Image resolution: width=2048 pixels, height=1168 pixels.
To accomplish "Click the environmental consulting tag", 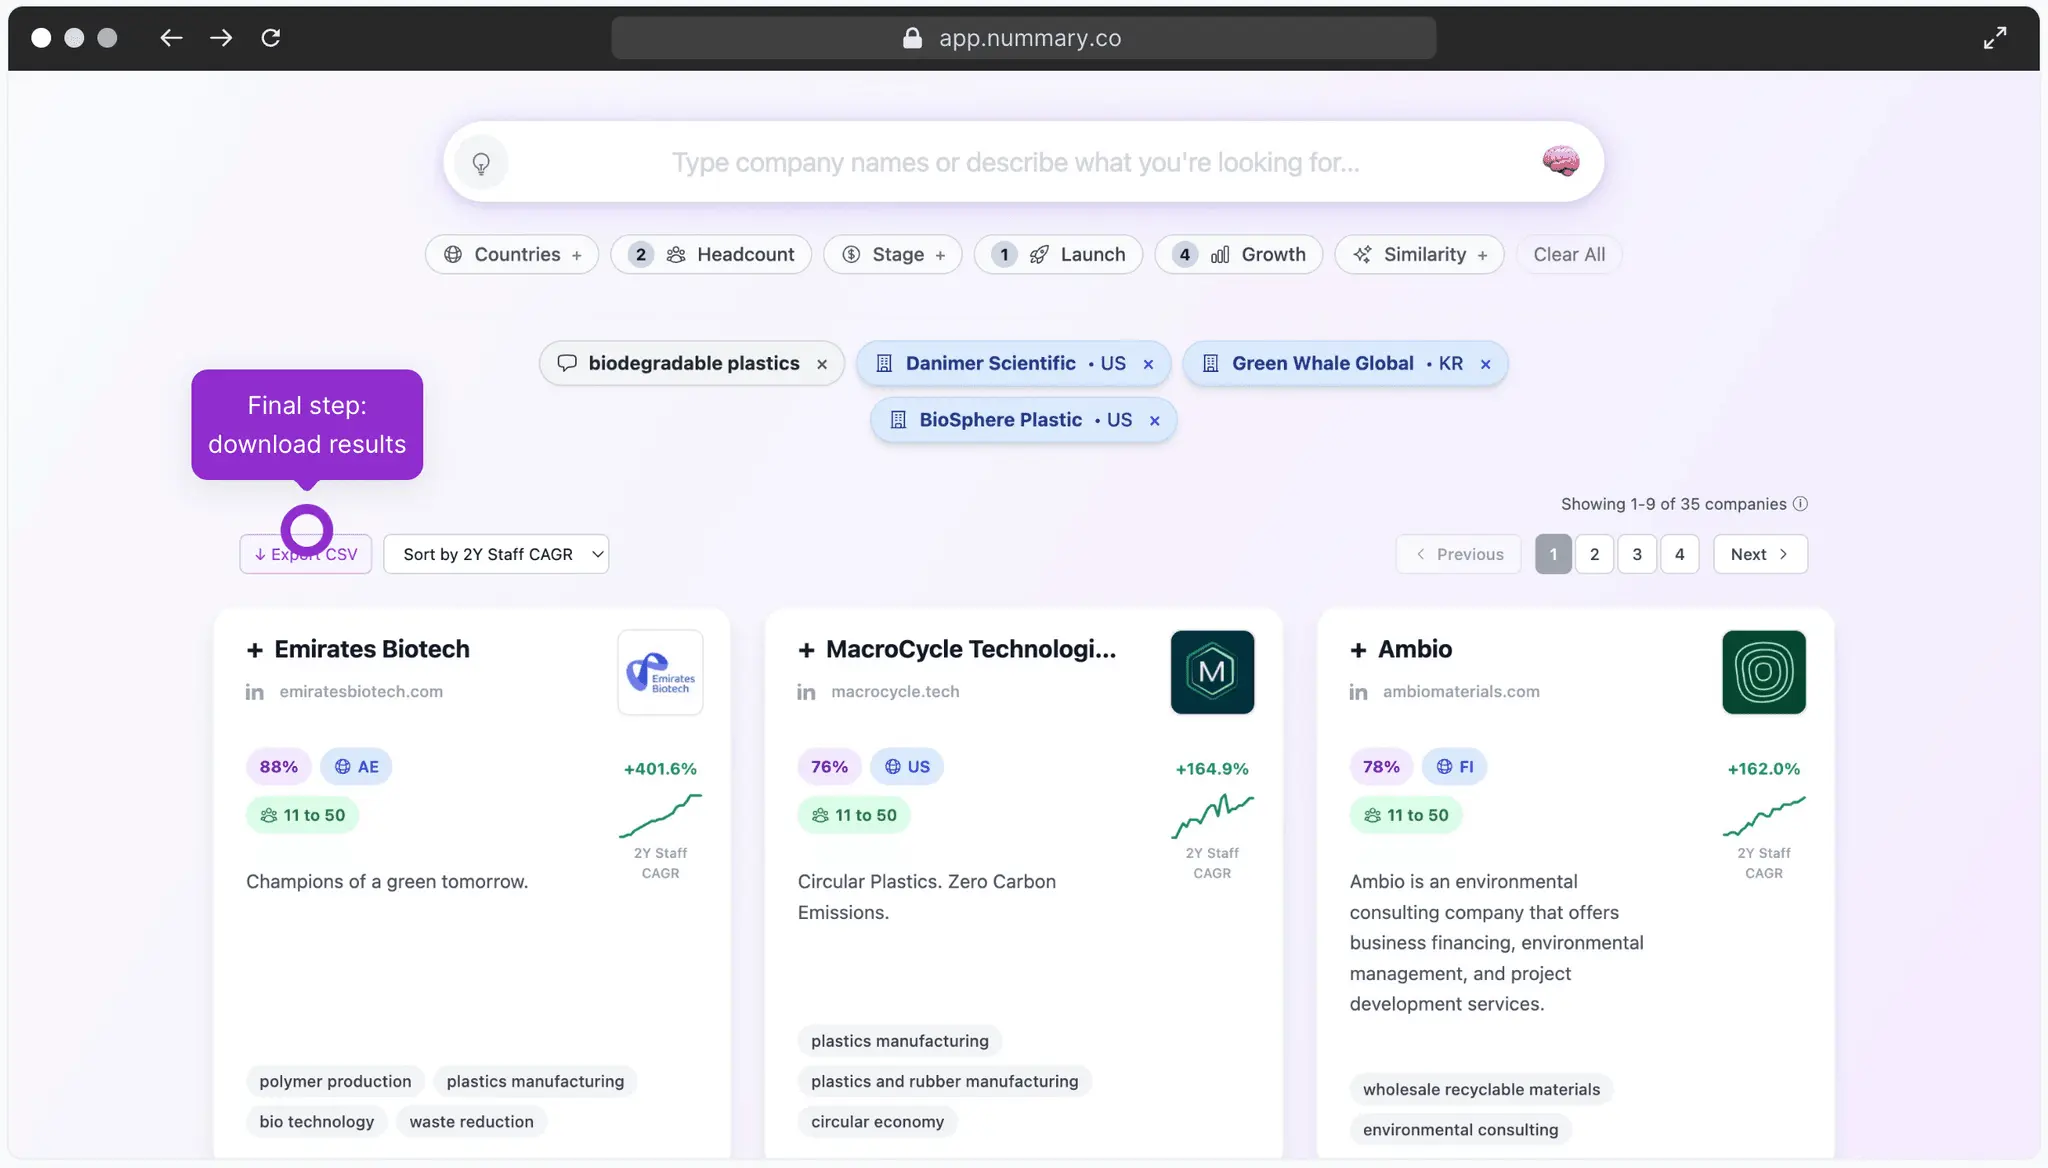I will click(x=1460, y=1130).
